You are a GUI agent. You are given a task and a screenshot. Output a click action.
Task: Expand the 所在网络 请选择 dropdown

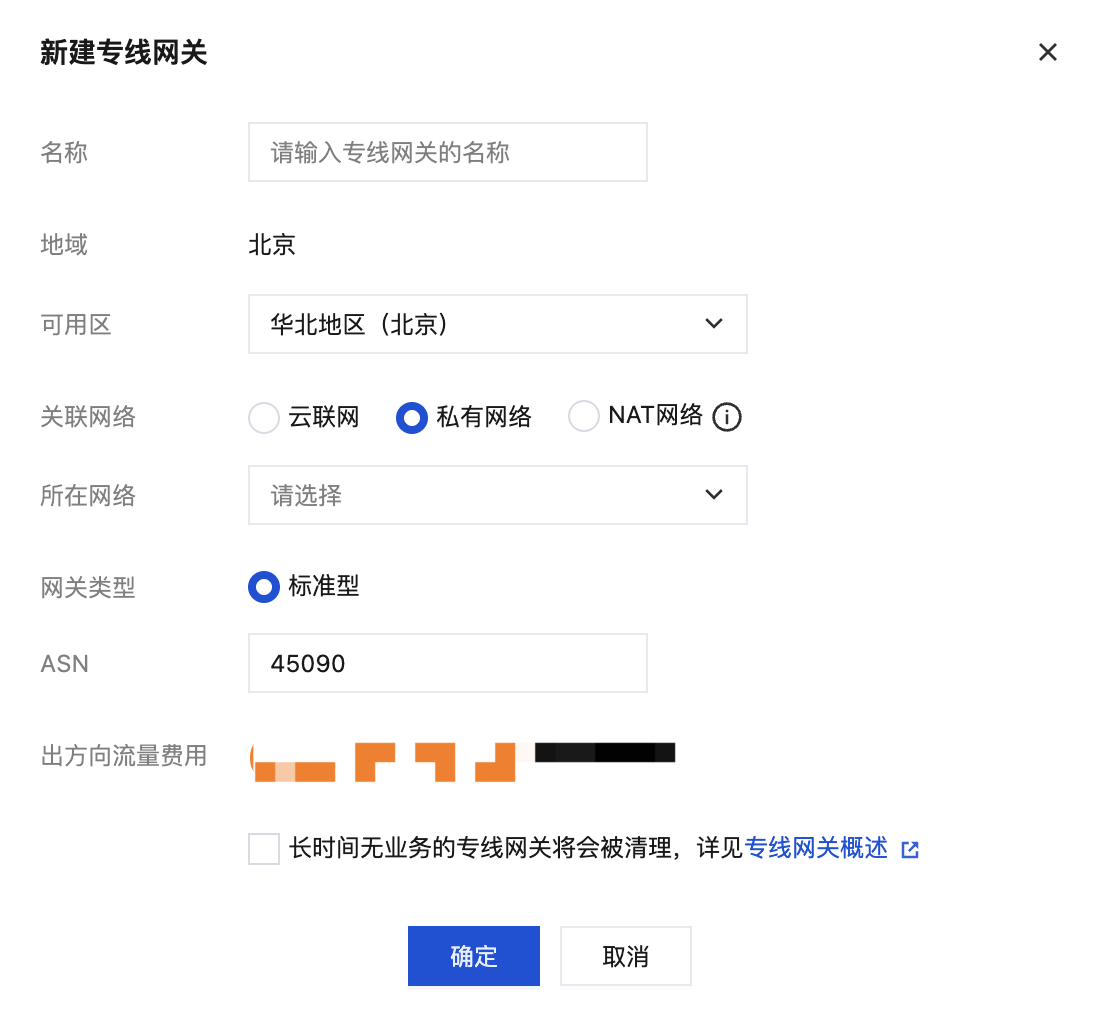click(x=480, y=495)
